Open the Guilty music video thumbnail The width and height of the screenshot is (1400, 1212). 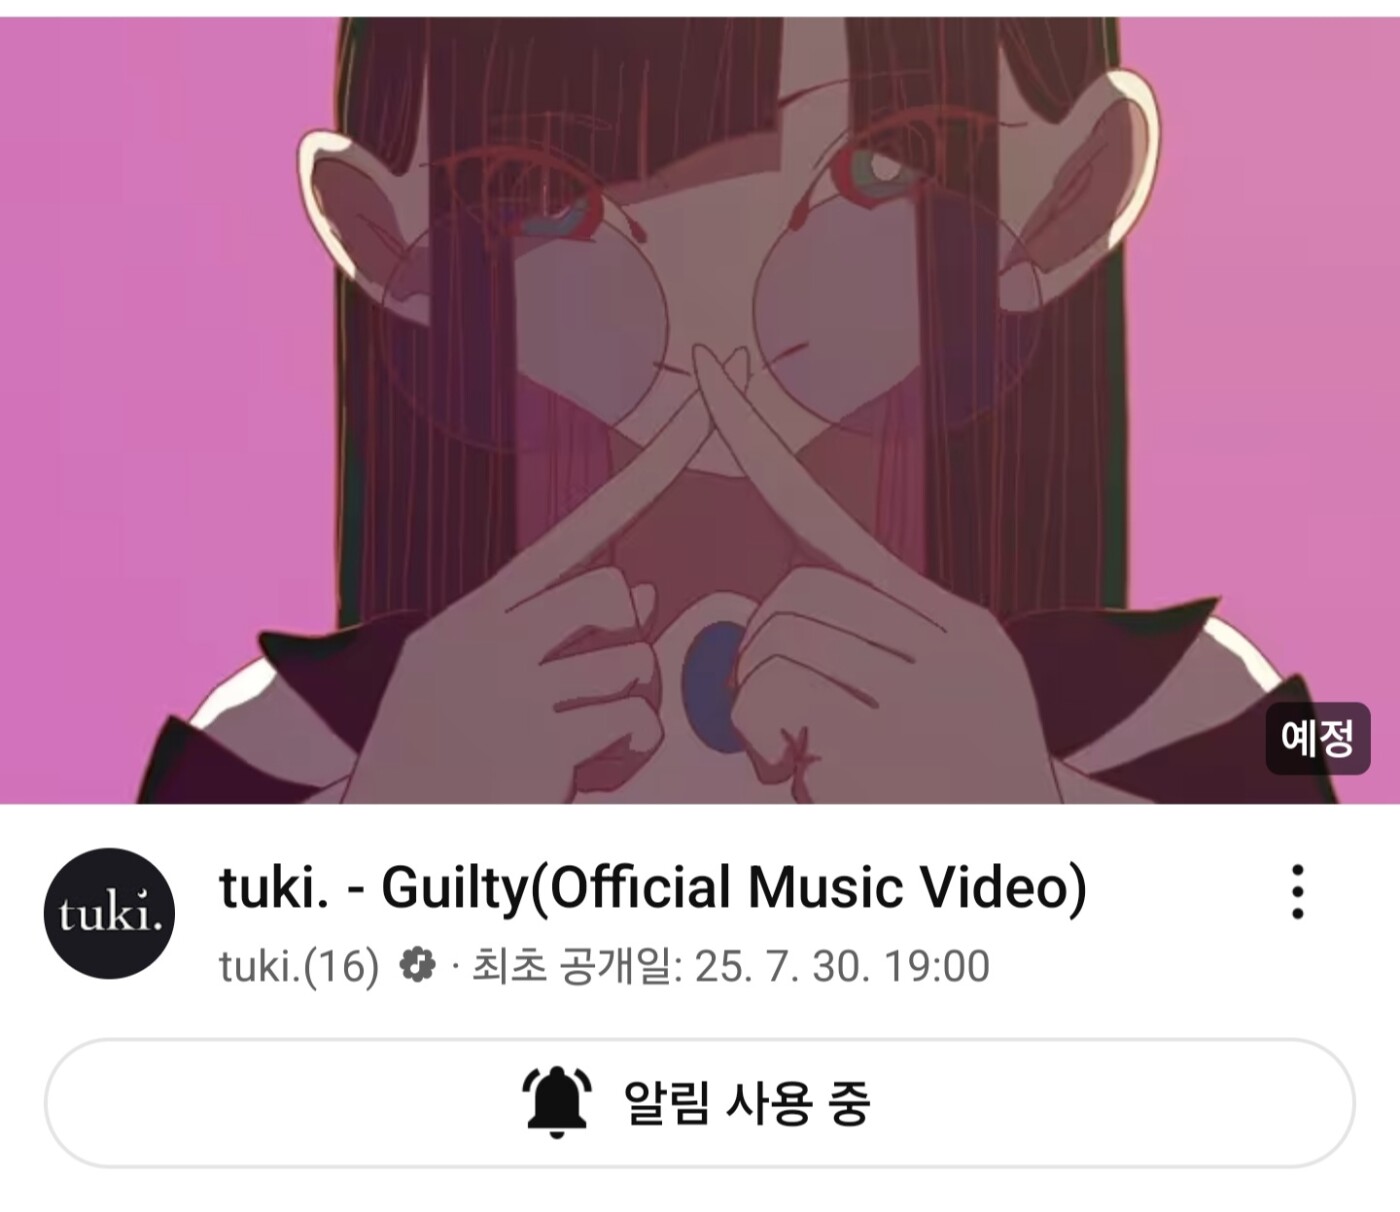click(x=700, y=410)
